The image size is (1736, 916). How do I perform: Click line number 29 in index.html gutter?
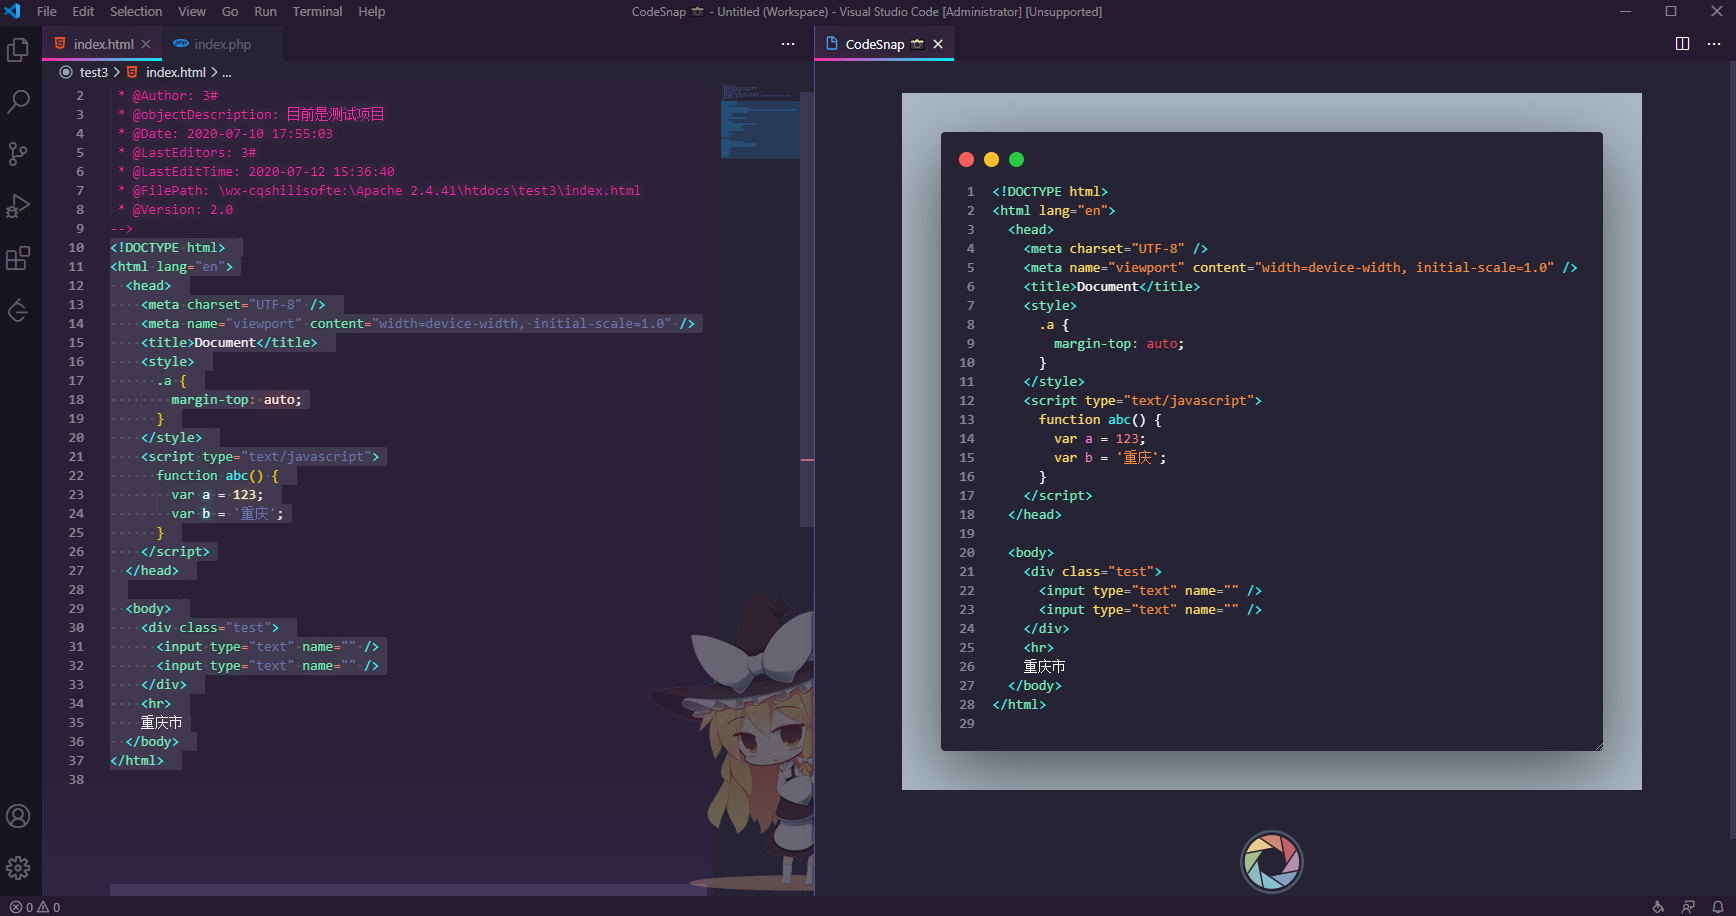(76, 608)
